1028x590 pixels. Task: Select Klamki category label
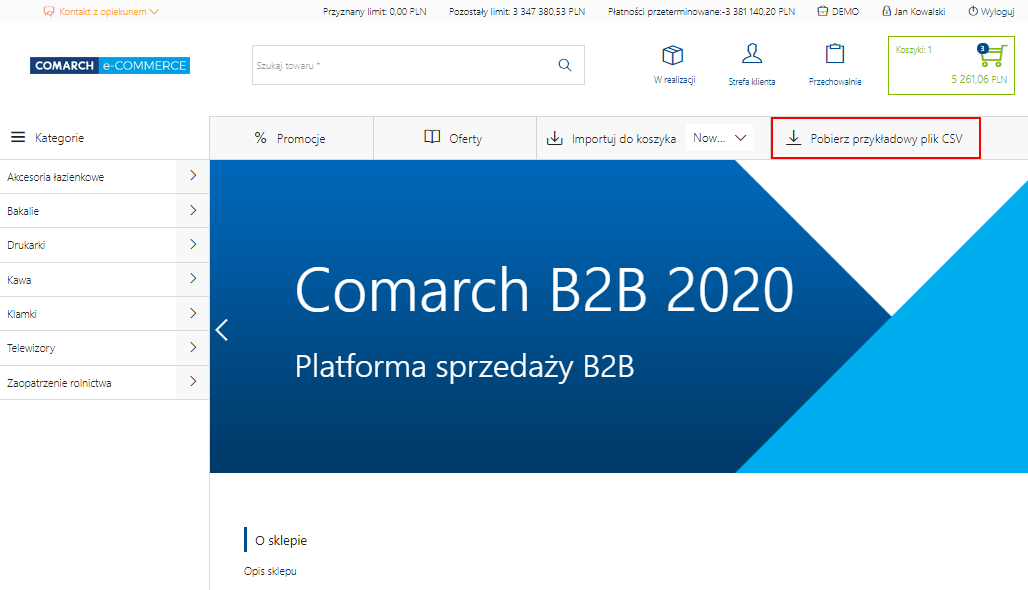pyautogui.click(x=22, y=314)
